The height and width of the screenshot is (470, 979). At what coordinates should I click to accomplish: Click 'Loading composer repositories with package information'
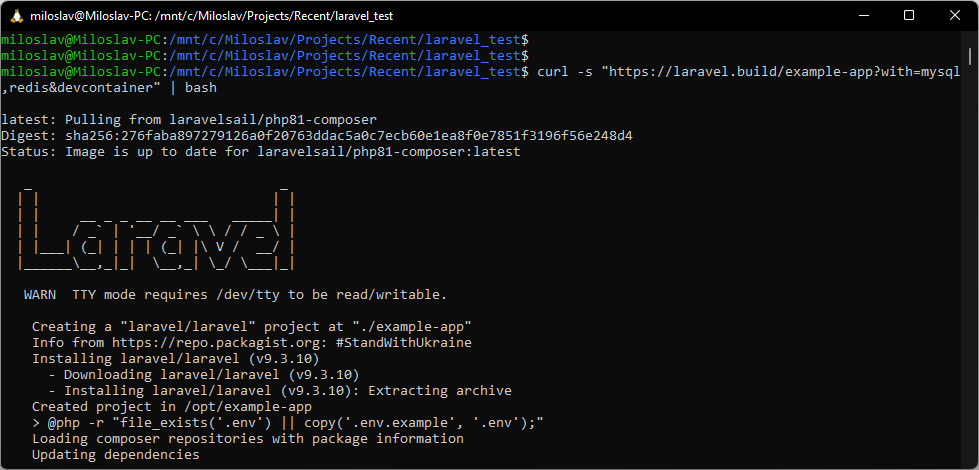248,439
